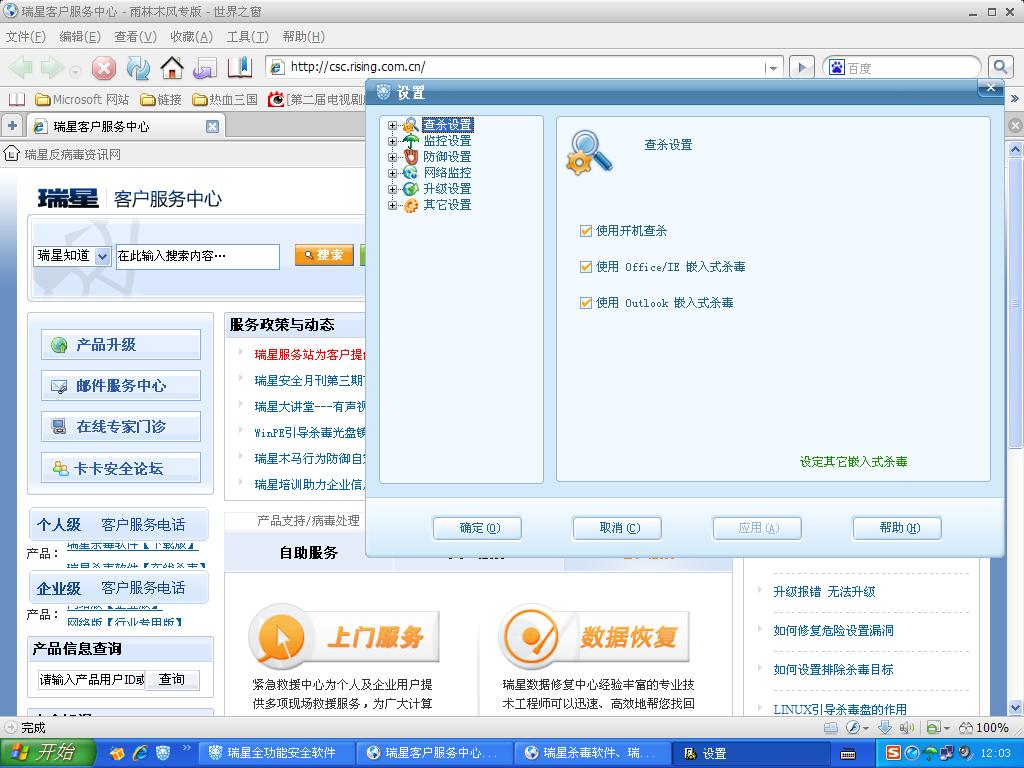This screenshot has width=1024, height=768.
Task: Refresh the page with blue arrows icon
Action: coord(138,68)
